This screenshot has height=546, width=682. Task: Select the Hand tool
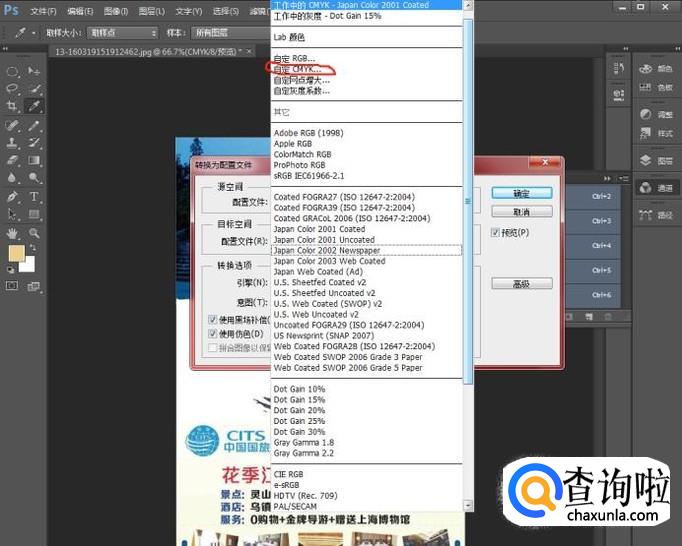12,233
